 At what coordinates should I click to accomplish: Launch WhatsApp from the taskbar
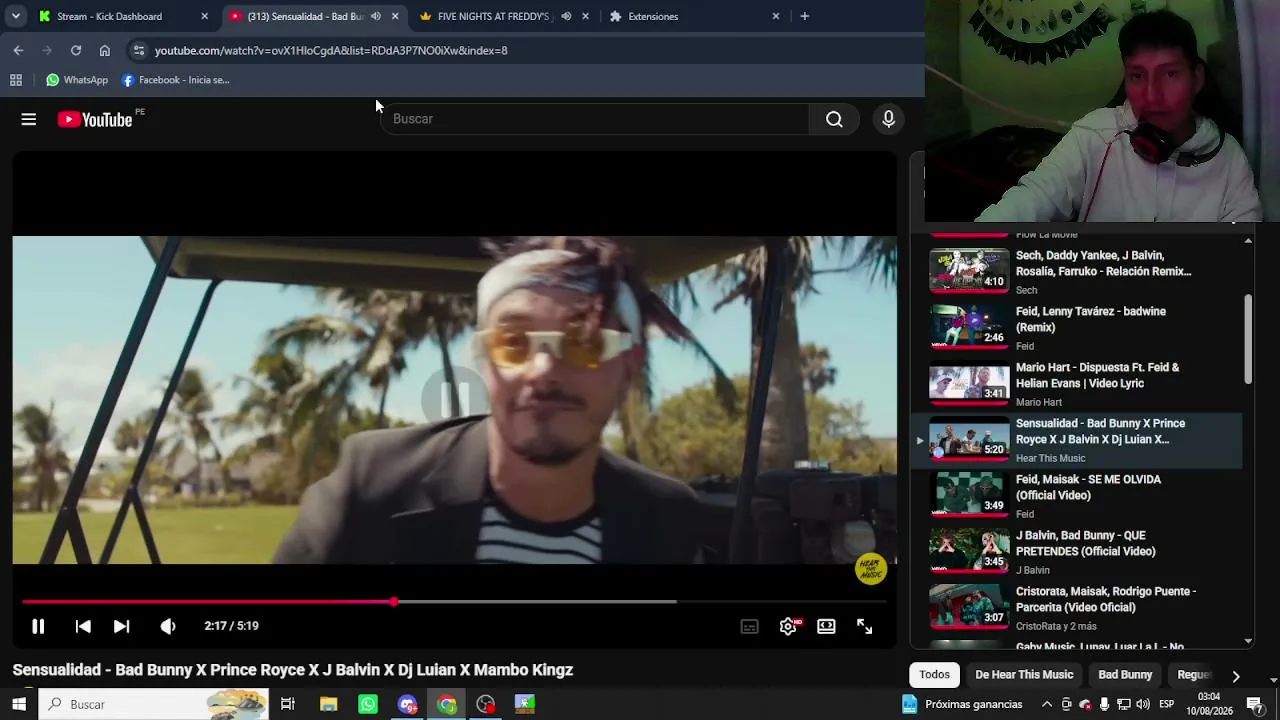click(368, 704)
